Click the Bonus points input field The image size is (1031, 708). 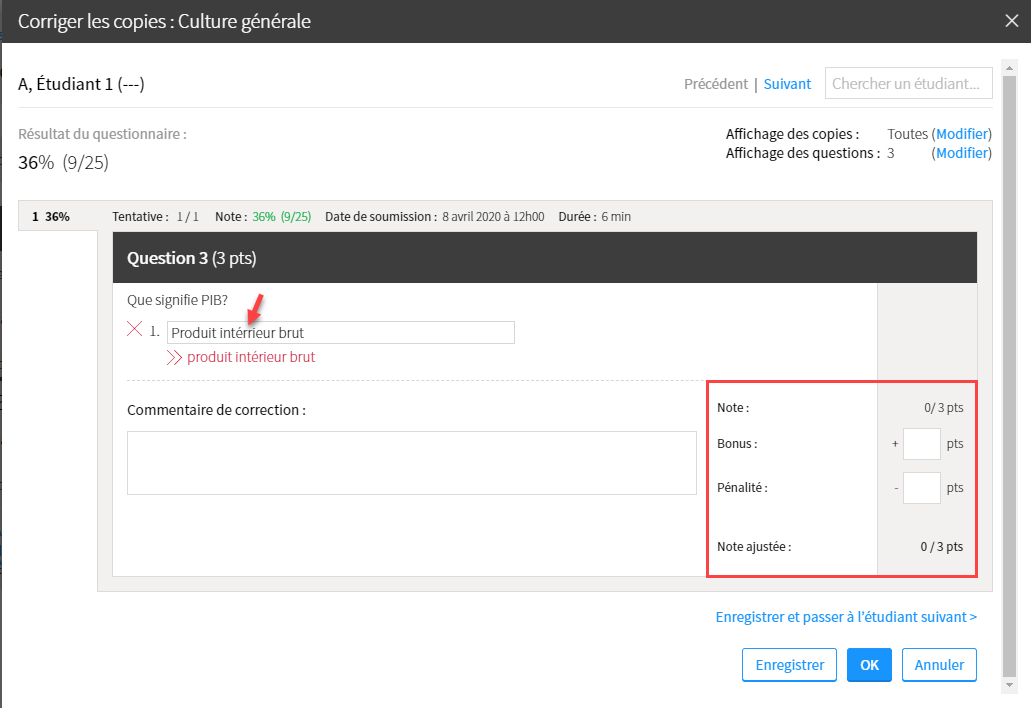[x=921, y=443]
